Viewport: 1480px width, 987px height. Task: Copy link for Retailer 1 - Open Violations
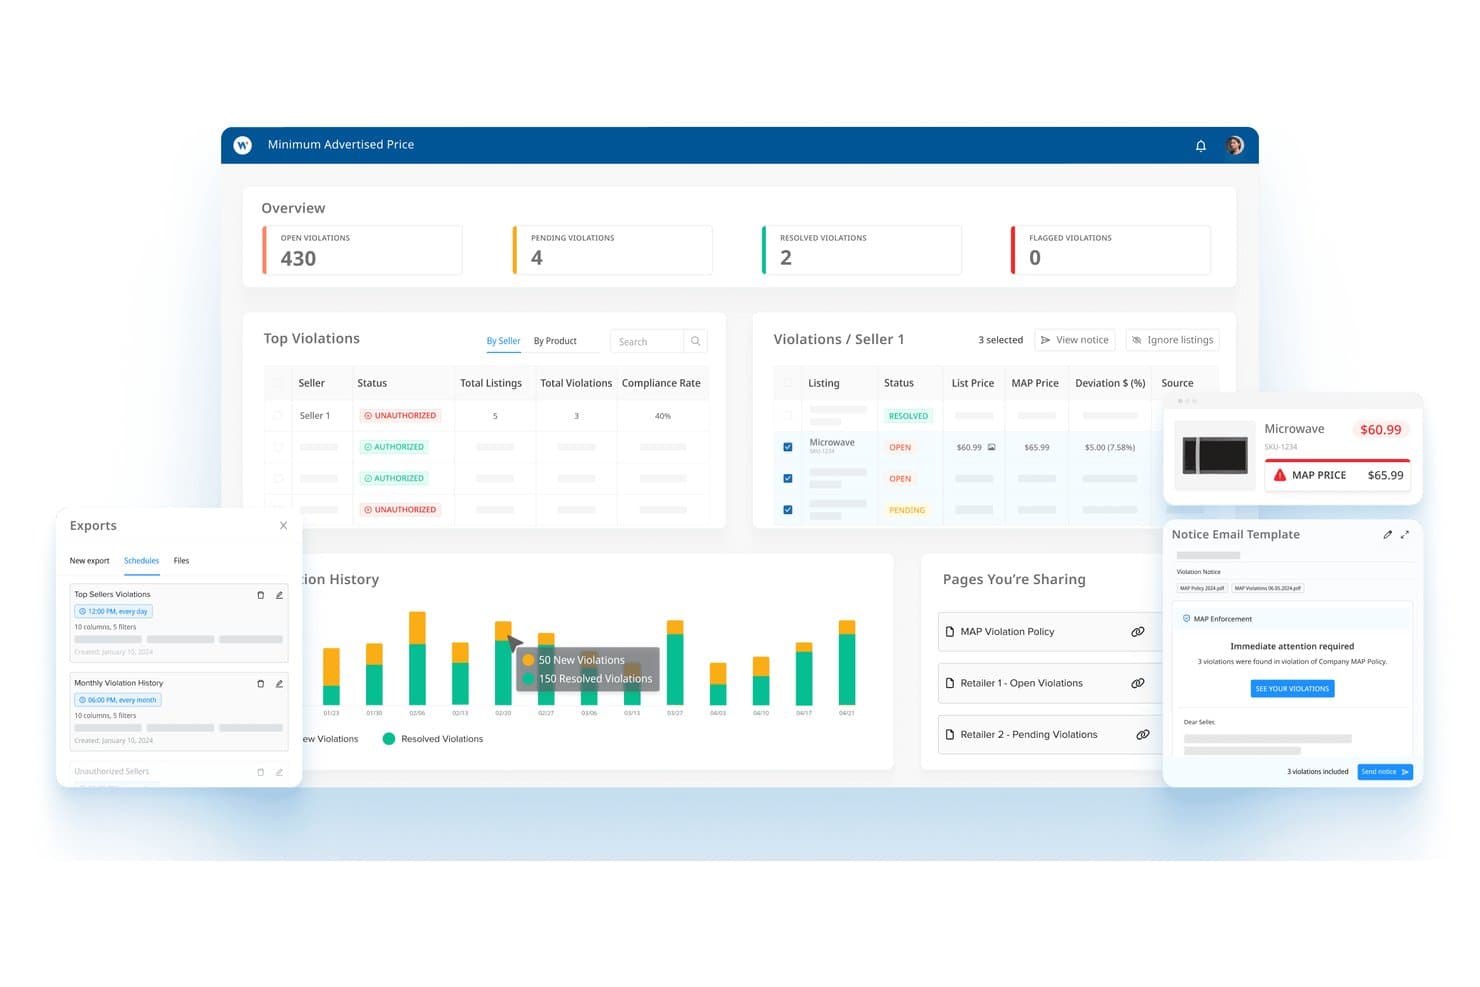click(x=1137, y=683)
